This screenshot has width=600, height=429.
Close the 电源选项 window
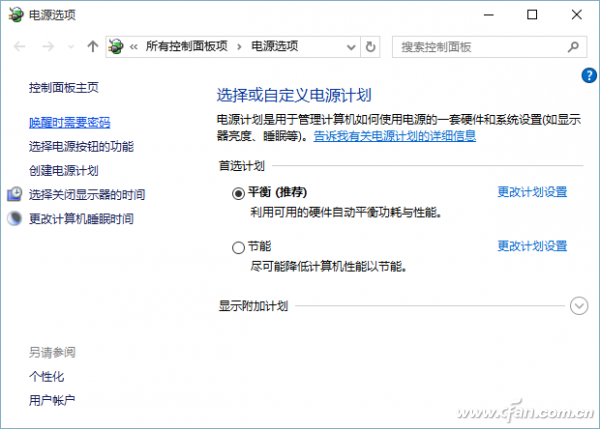(576, 15)
